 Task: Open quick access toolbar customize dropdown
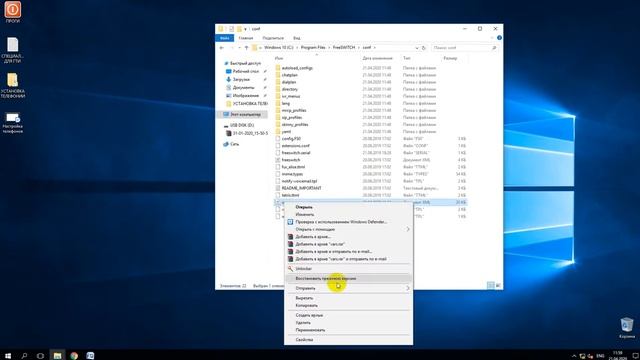tap(245, 29)
